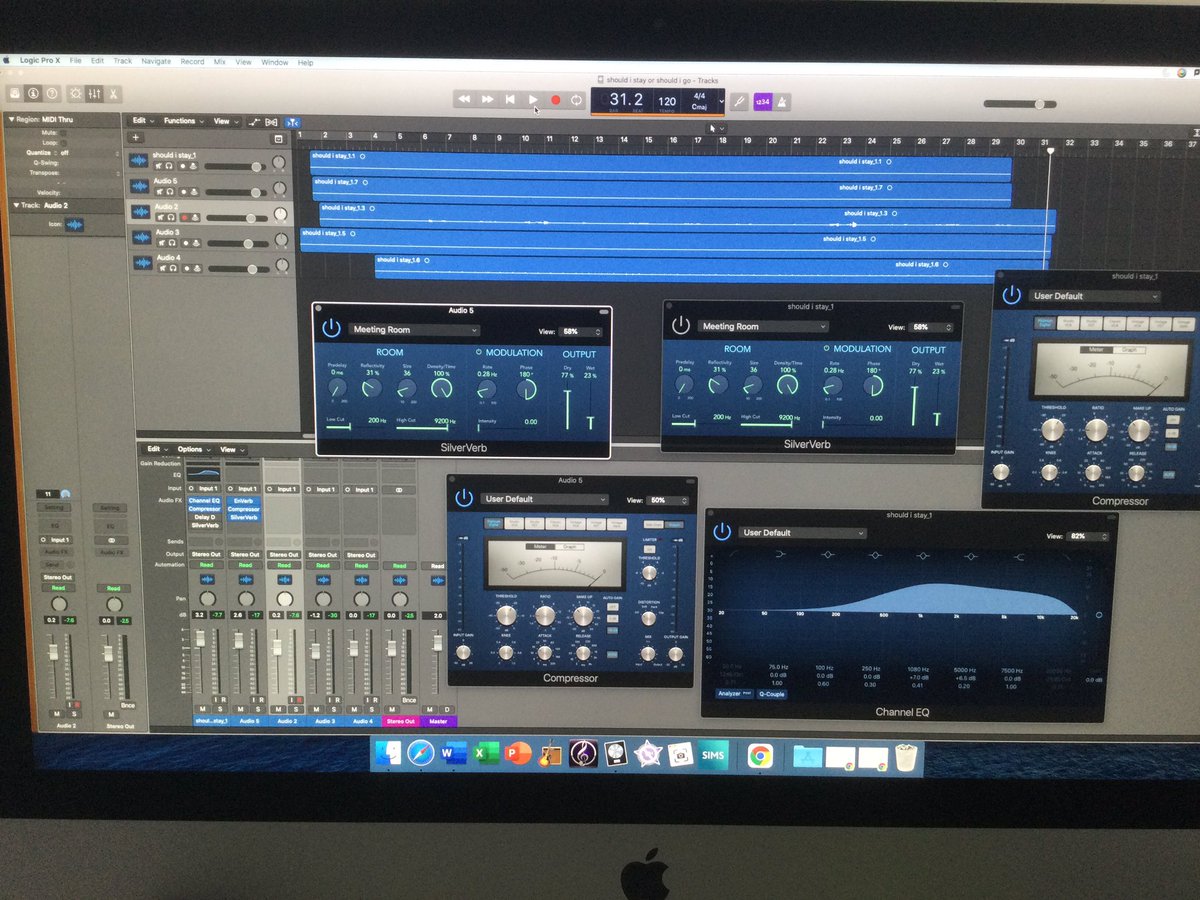Open the Mixer View dropdown
This screenshot has height=900, width=1200.
pyautogui.click(x=231, y=449)
